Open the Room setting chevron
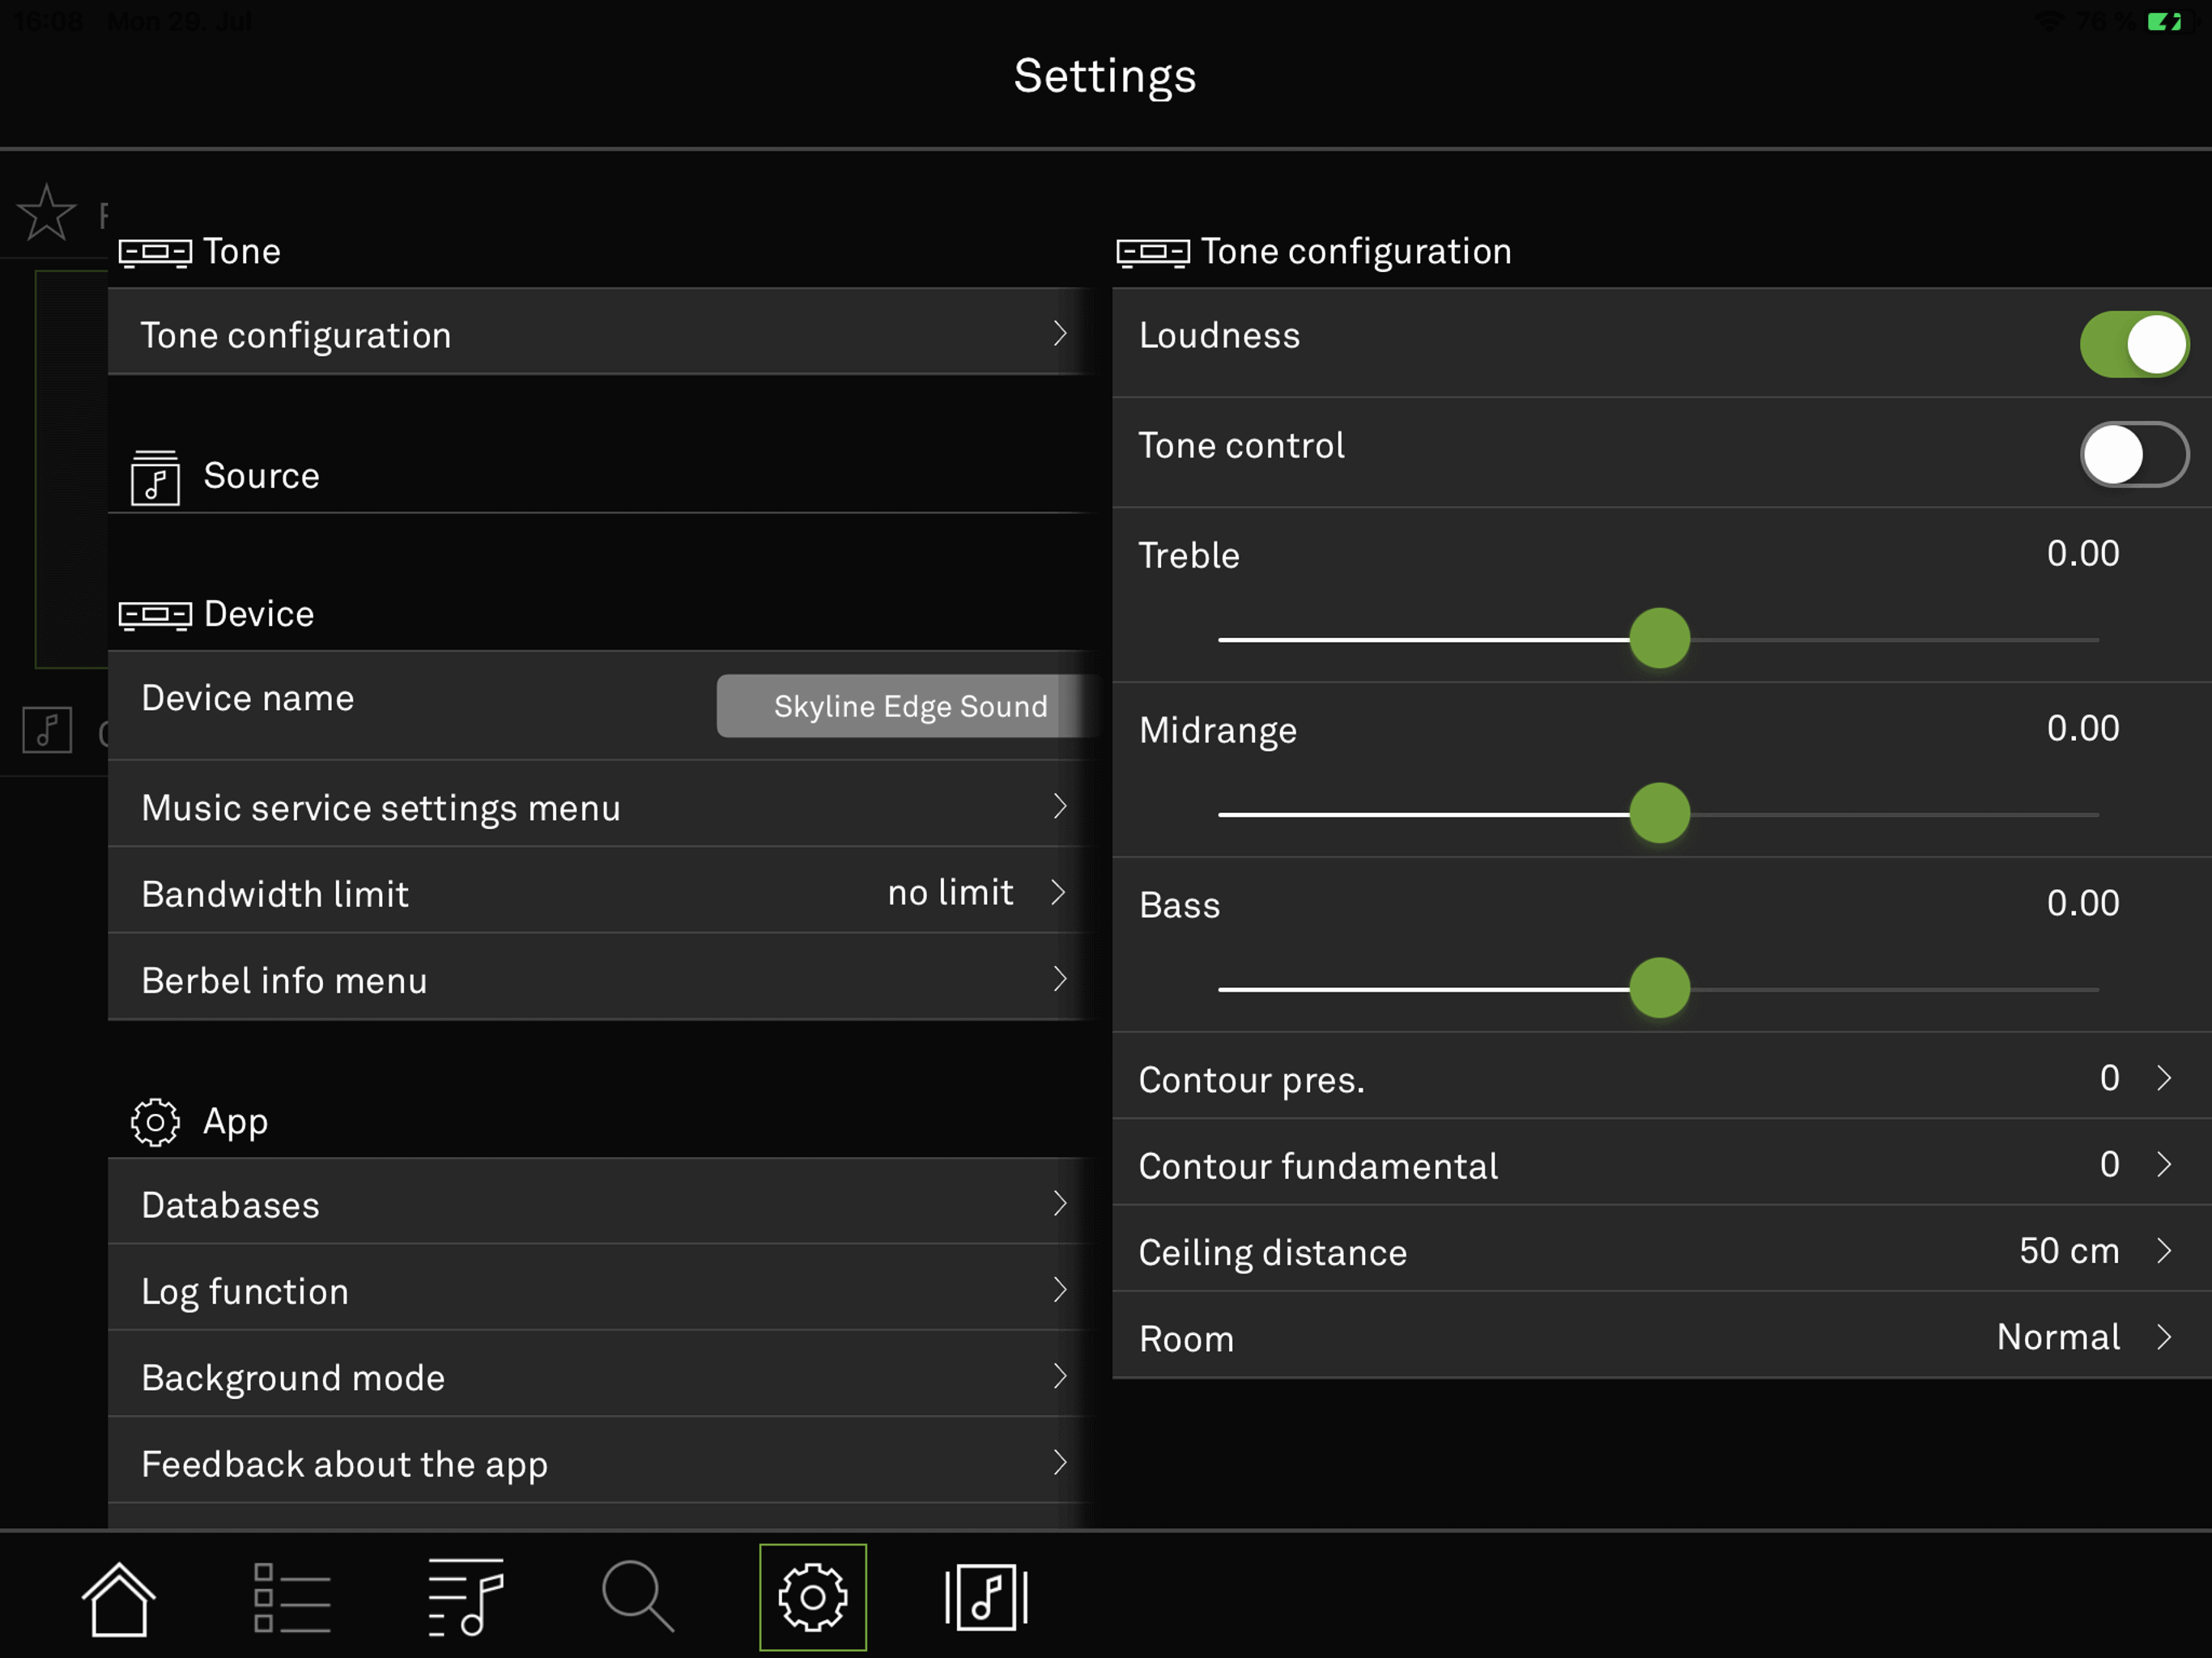Image resolution: width=2212 pixels, height=1658 pixels. click(x=2164, y=1337)
